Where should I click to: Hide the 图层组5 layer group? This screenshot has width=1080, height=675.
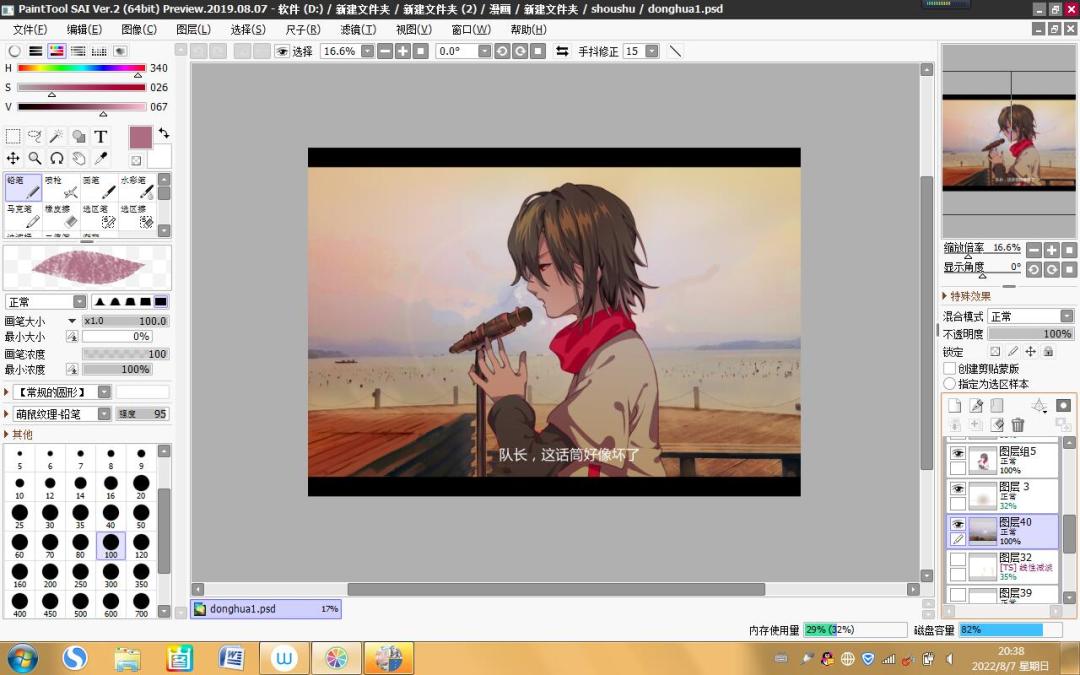(957, 453)
